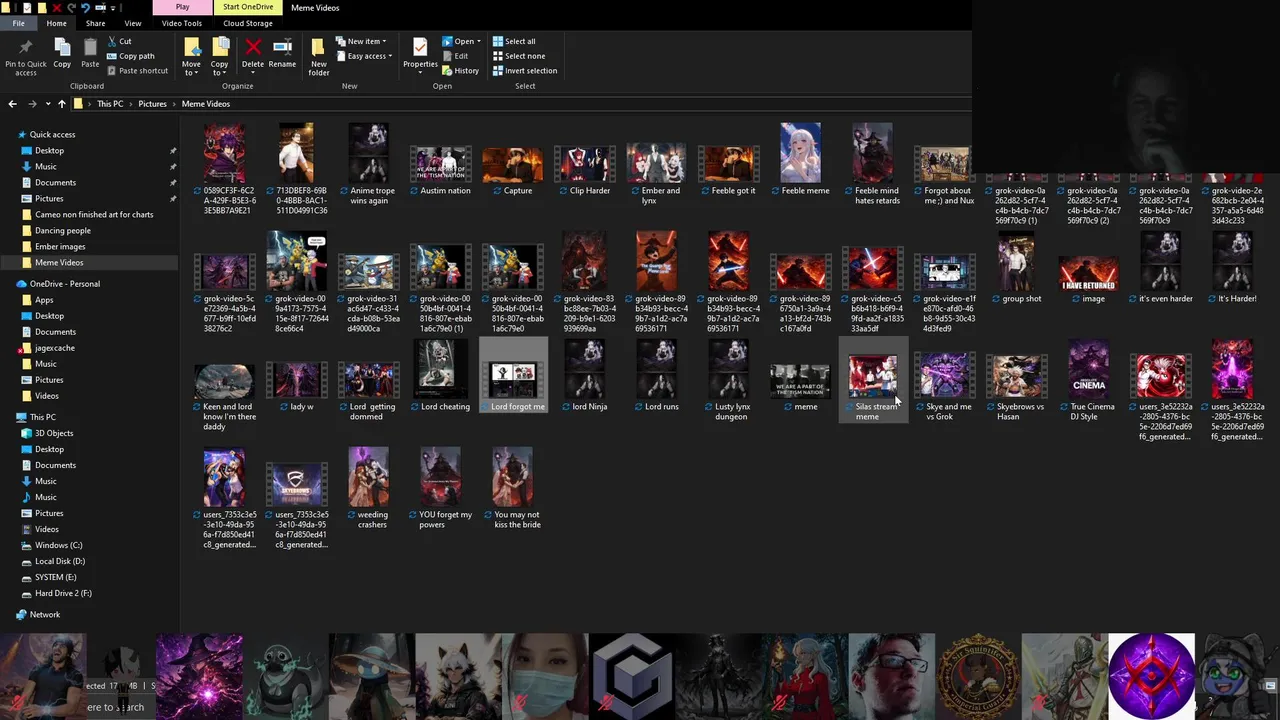Click Meme Videos in the address breadcrumb
The width and height of the screenshot is (1280, 720).
(205, 104)
